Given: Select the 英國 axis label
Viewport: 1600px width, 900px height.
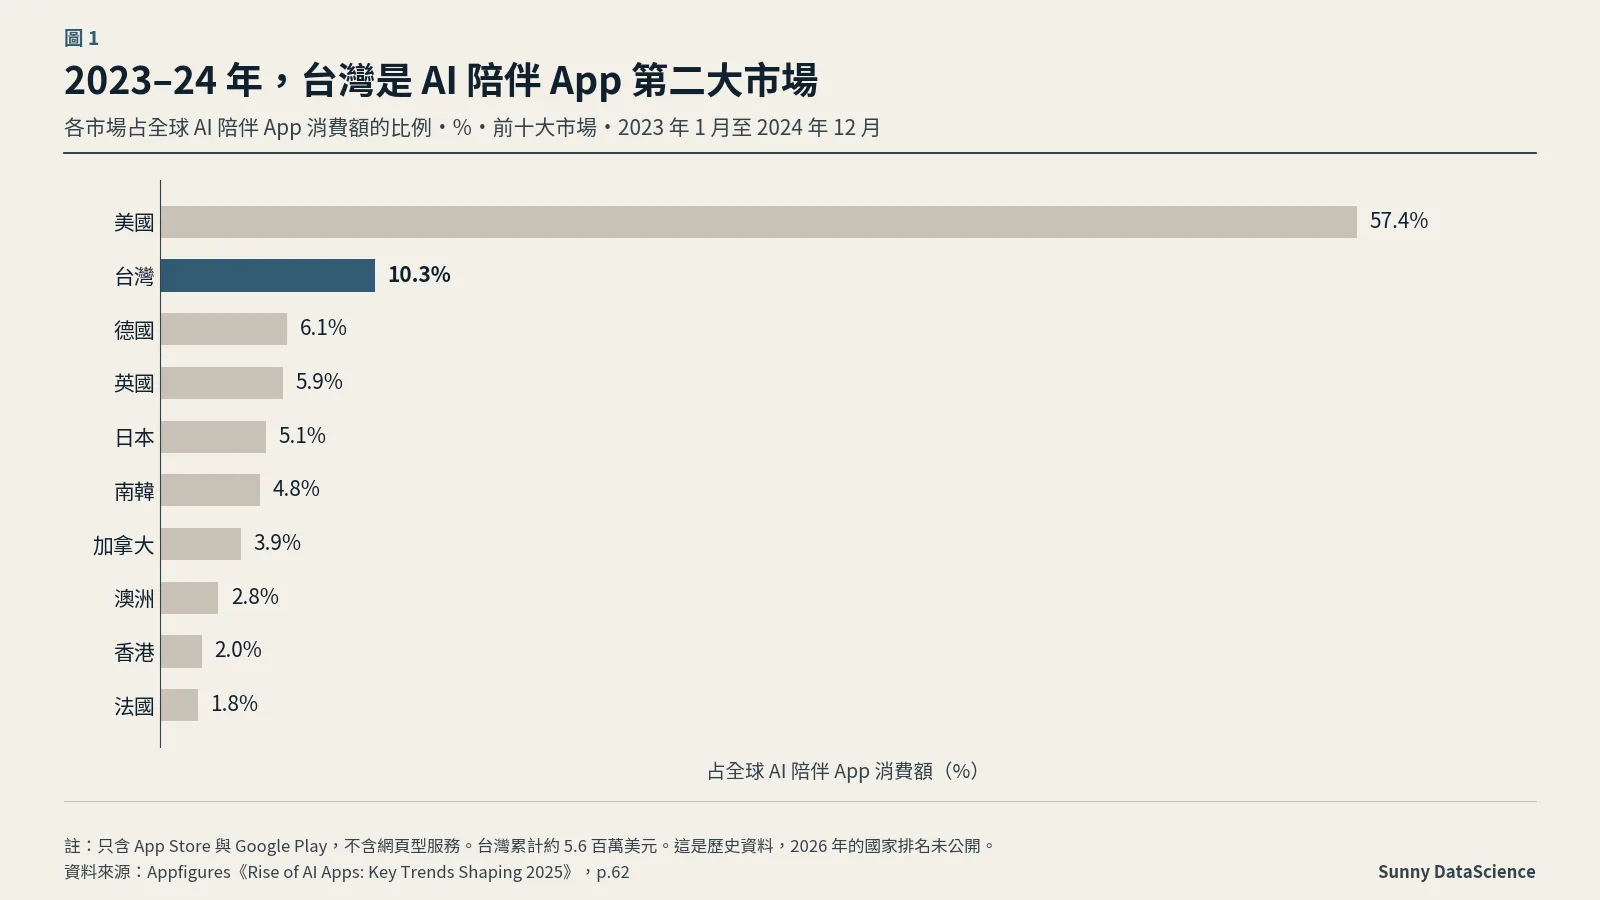Looking at the screenshot, I should pyautogui.click(x=134, y=383).
